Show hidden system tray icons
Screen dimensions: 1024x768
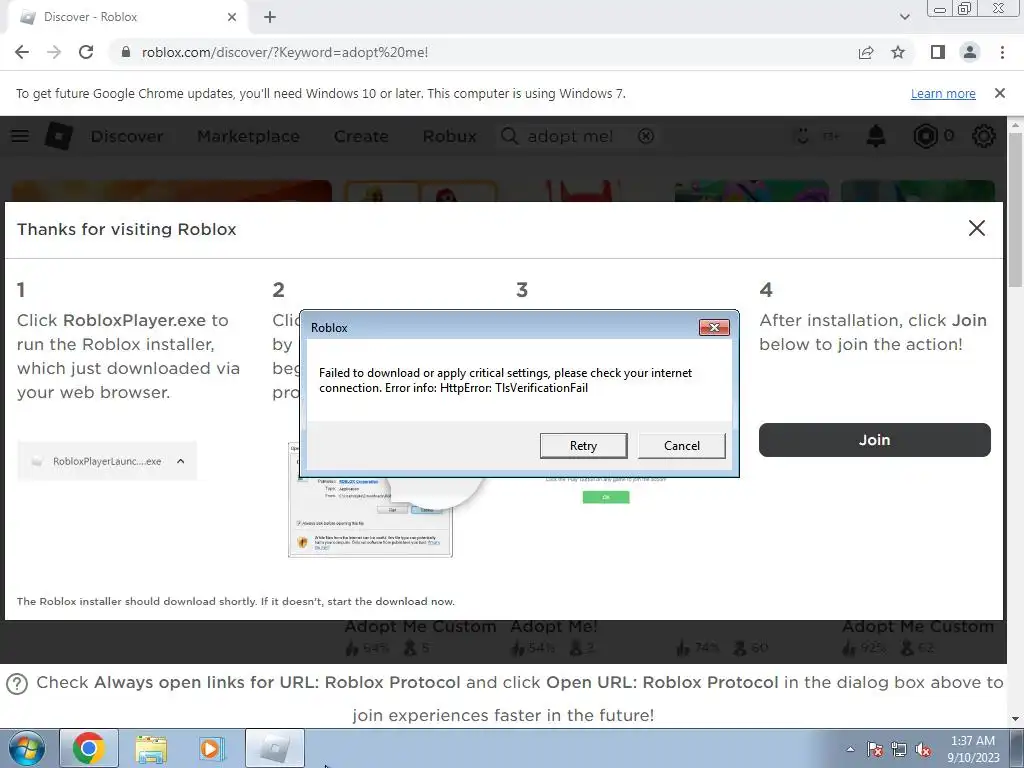pyautogui.click(x=850, y=749)
